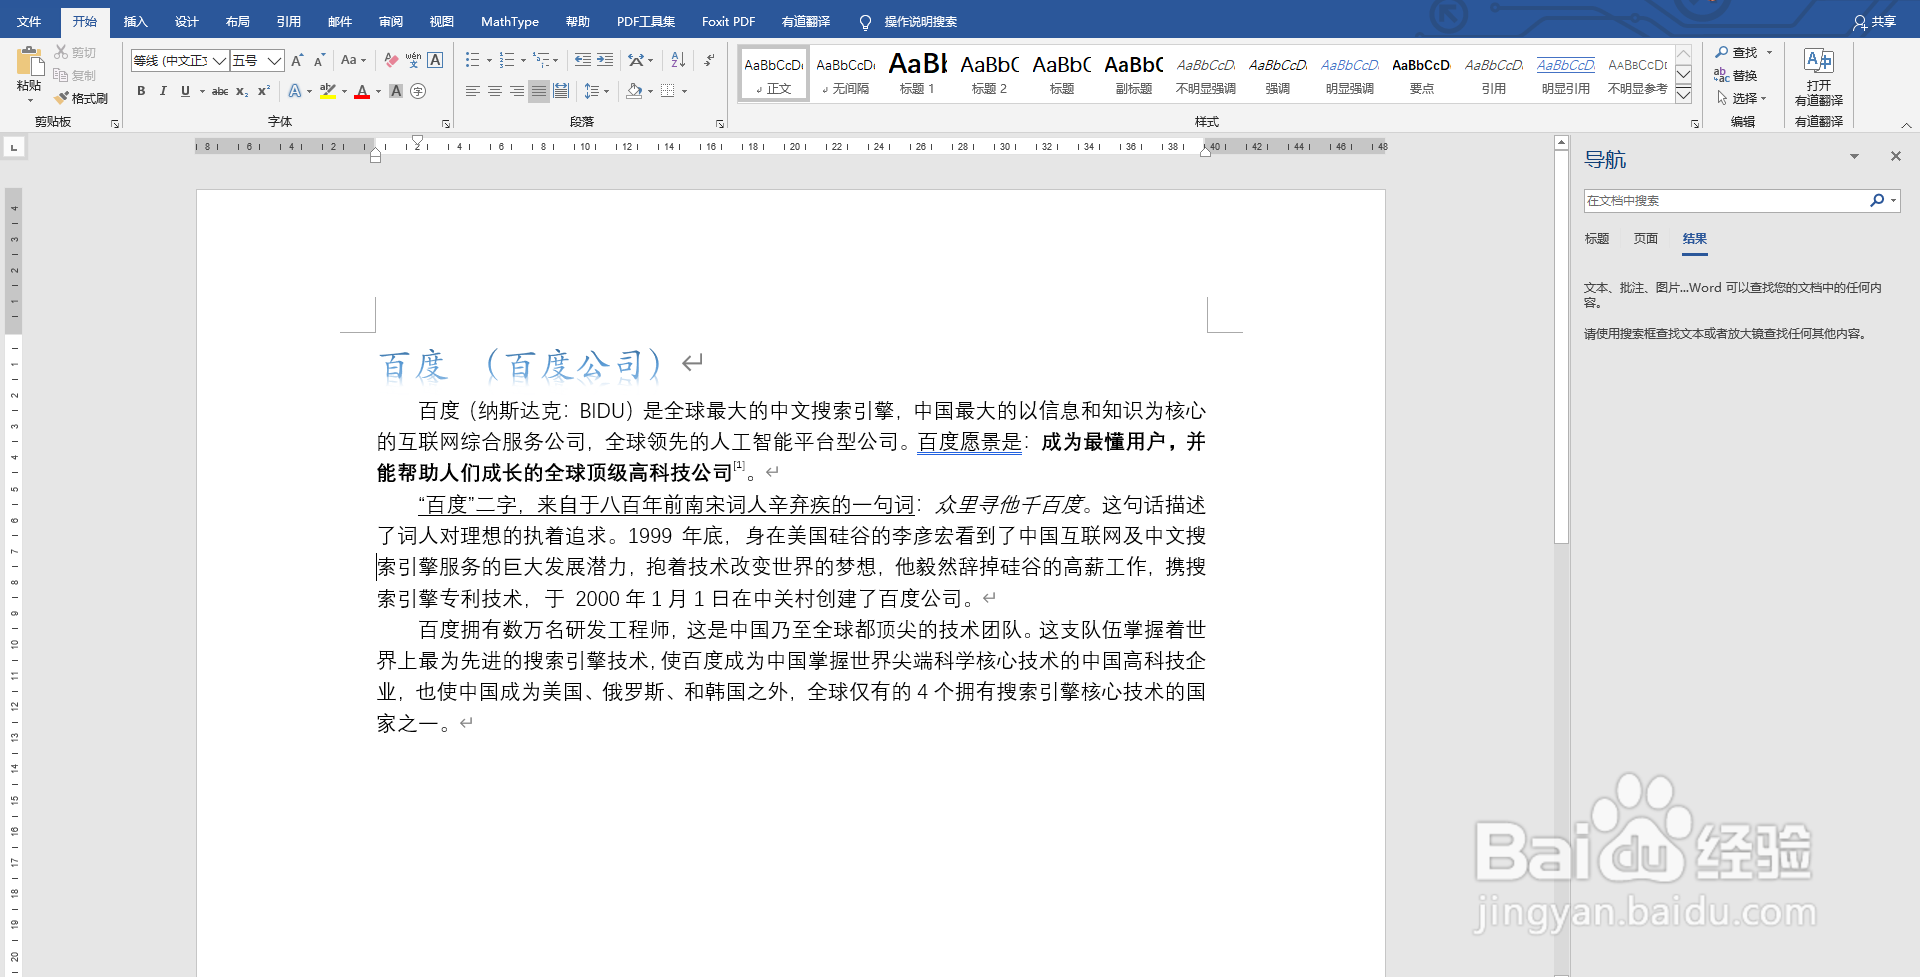The height and width of the screenshot is (977, 1920).
Task: Open the Foxit PDF ribbon tab
Action: pyautogui.click(x=728, y=22)
